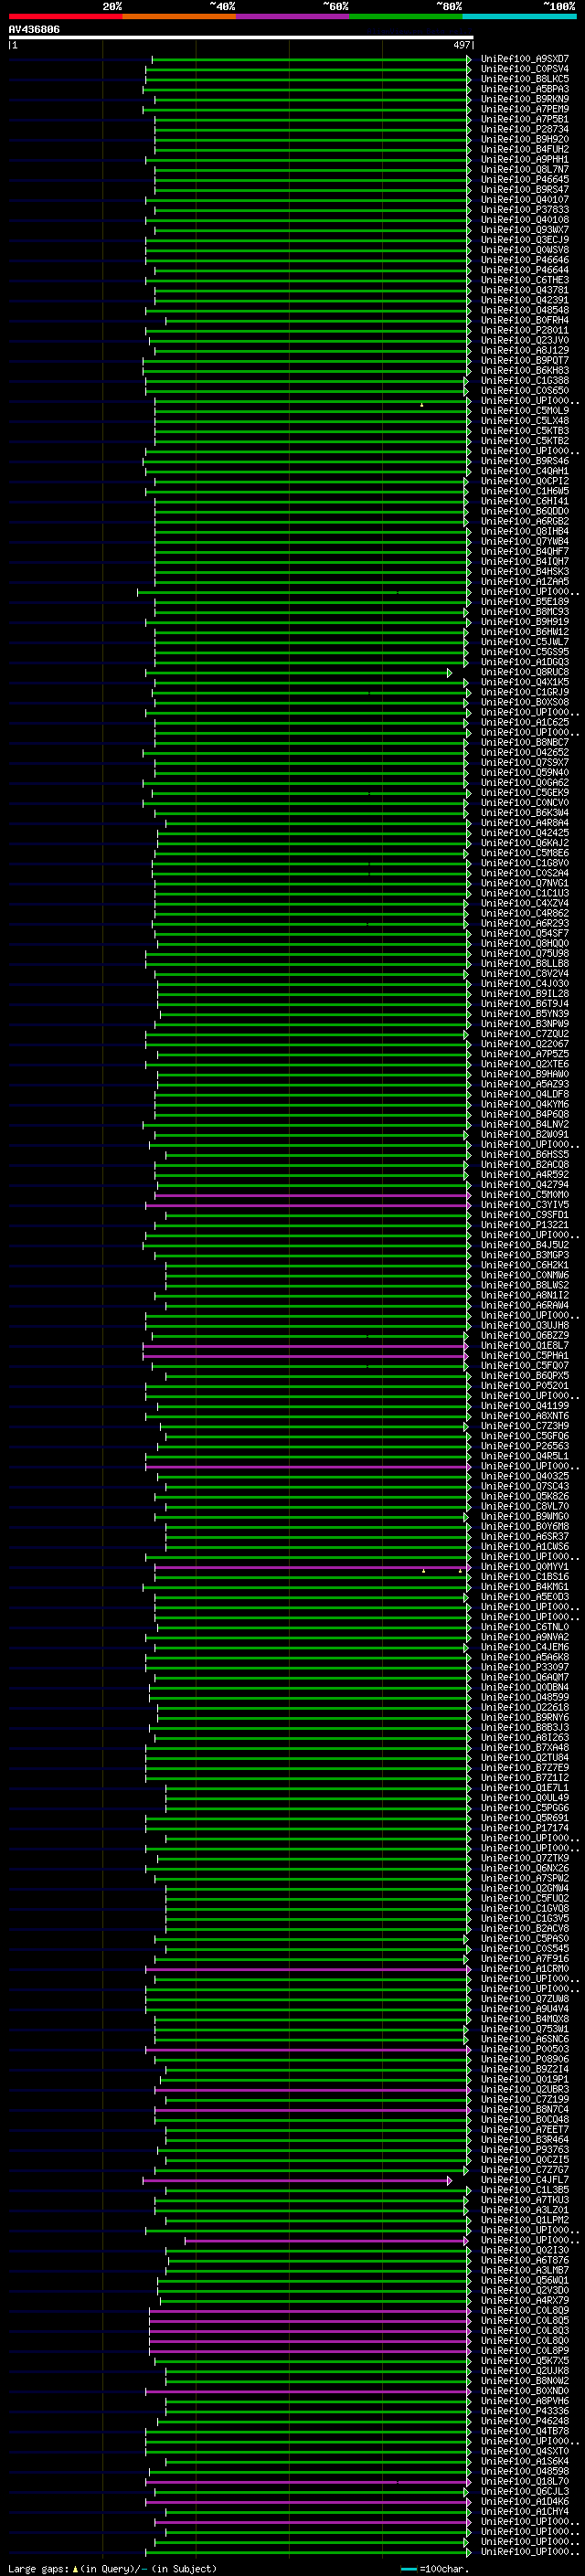Viewport: 585px width, 2576px height.
Task: Select the UniRef100_C5M0M0 label
Action: [x=525, y=1195]
